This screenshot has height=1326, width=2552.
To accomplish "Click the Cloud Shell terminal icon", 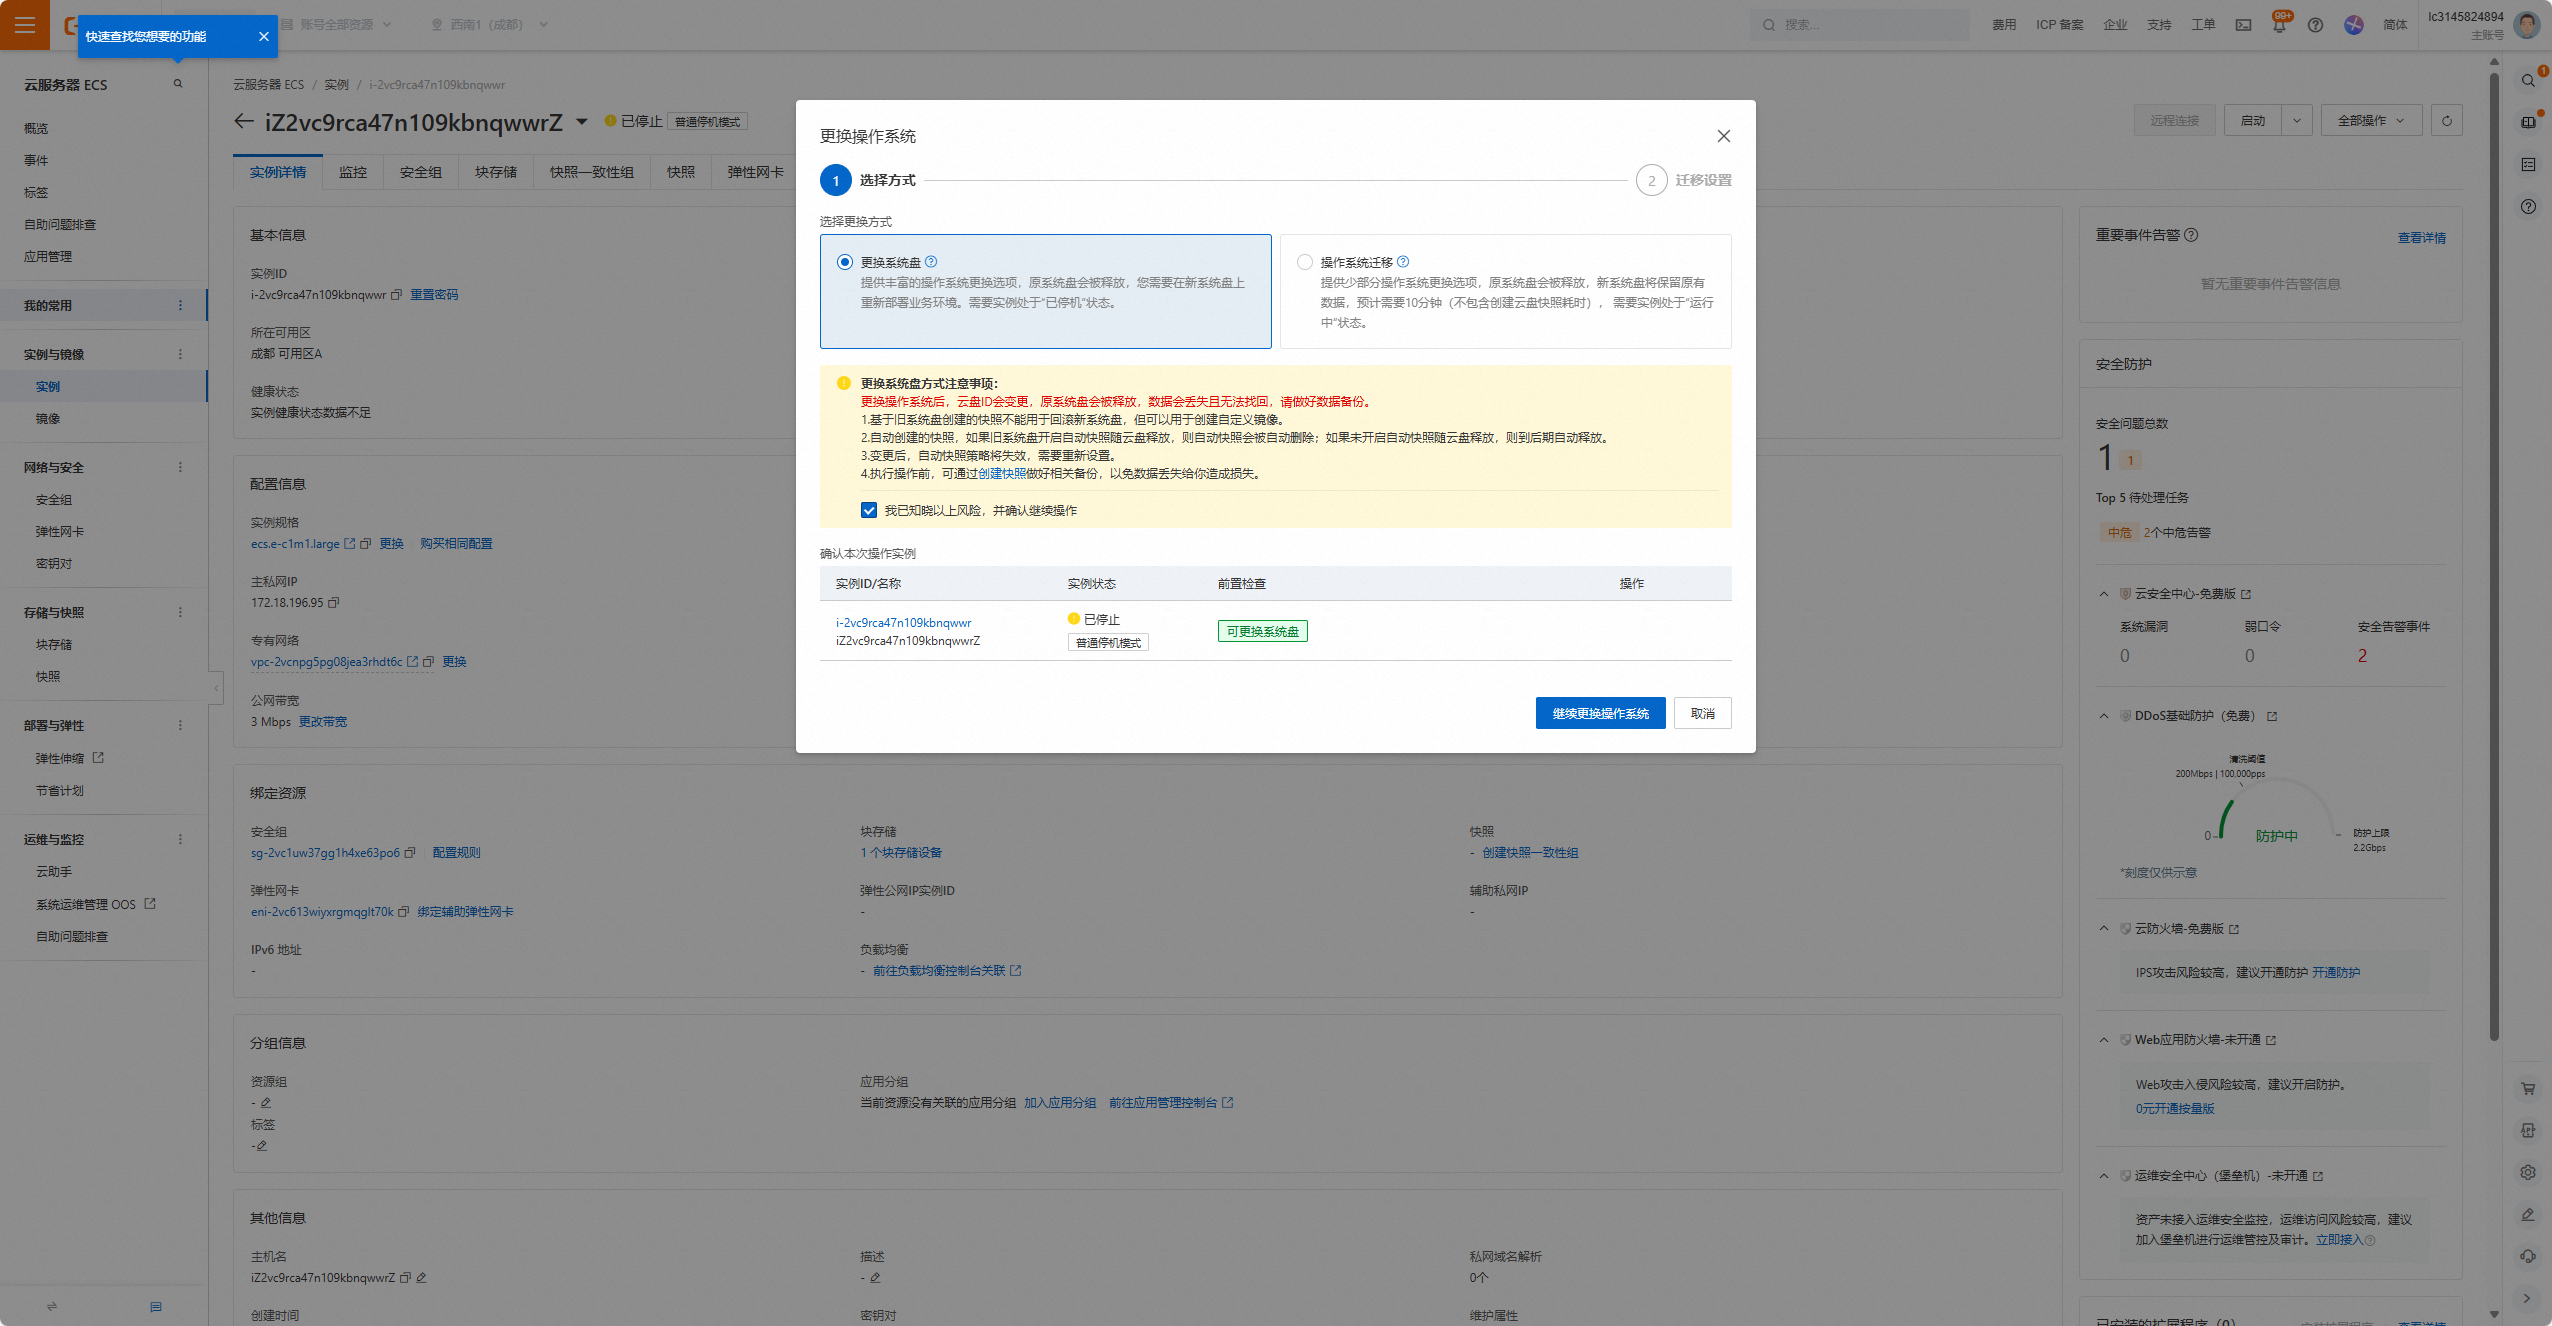I will [2243, 26].
